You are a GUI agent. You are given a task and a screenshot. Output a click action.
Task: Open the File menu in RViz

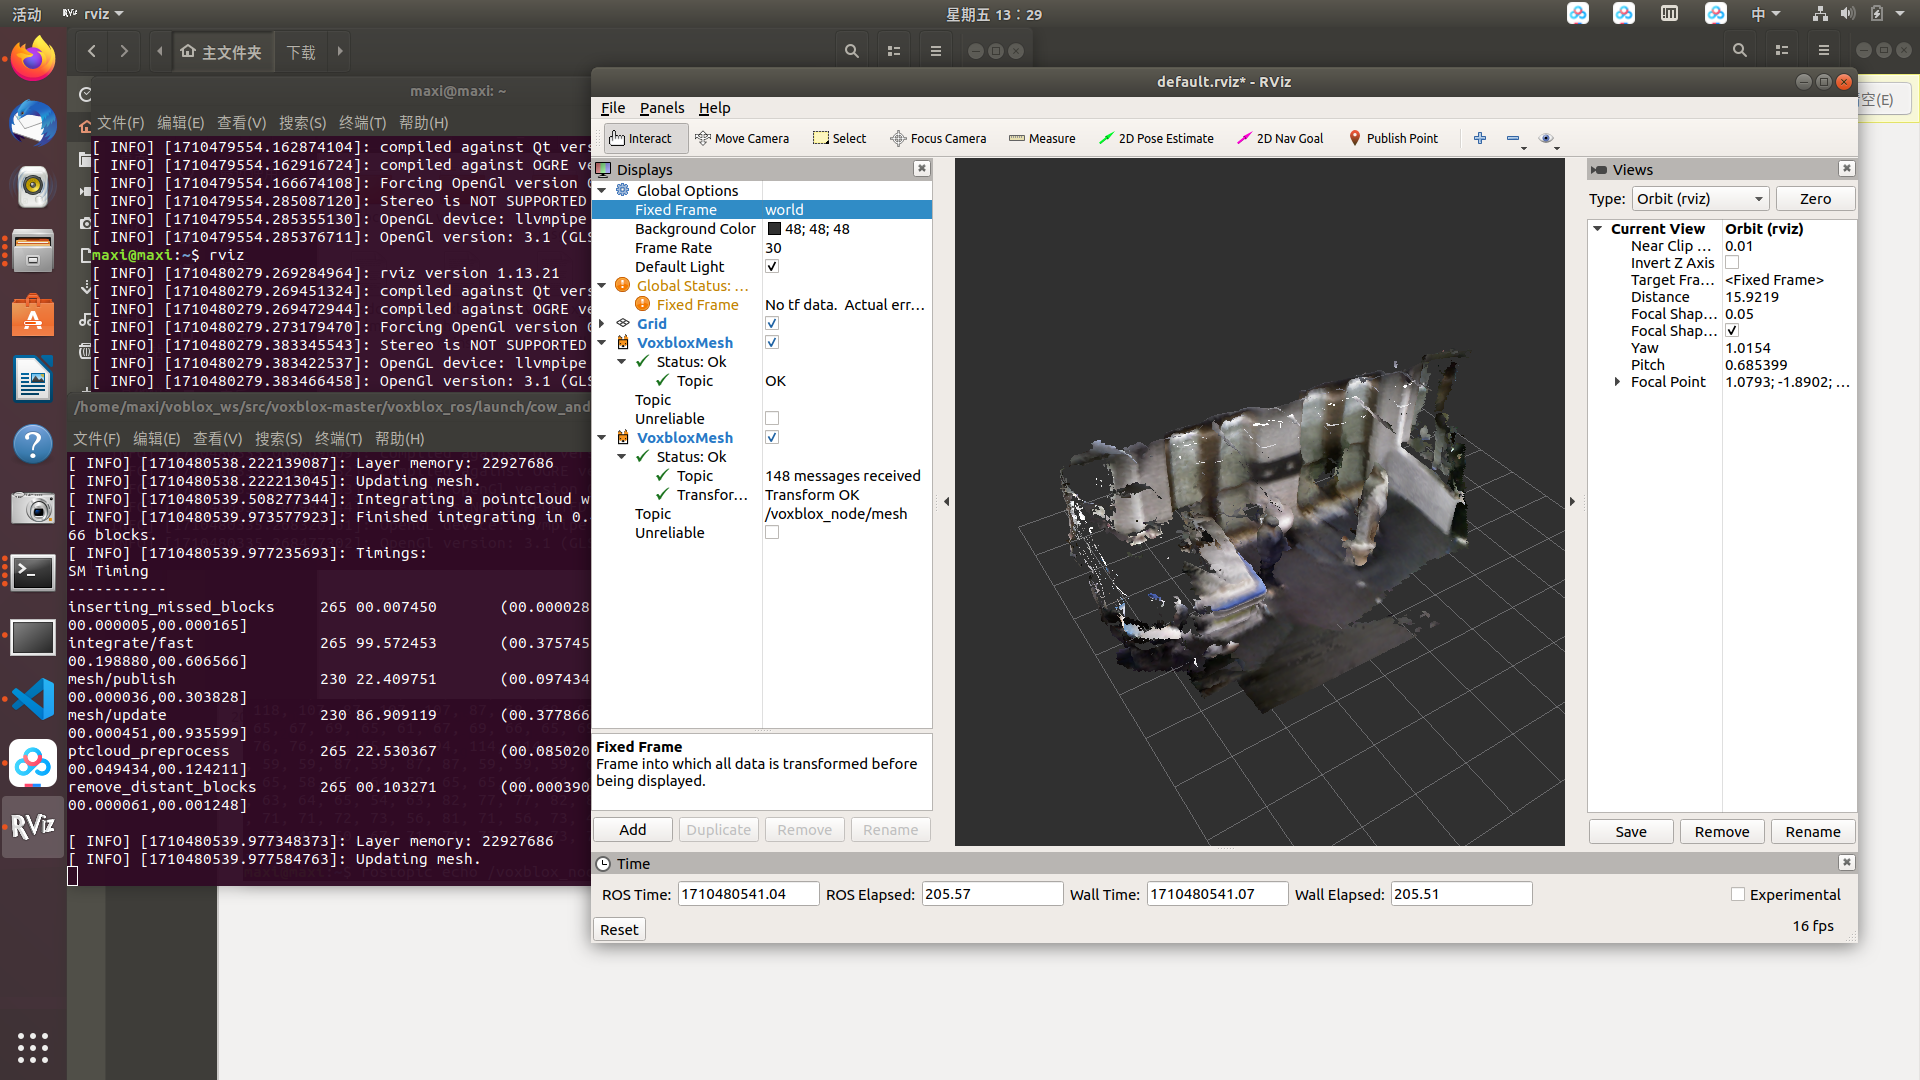pyautogui.click(x=612, y=107)
